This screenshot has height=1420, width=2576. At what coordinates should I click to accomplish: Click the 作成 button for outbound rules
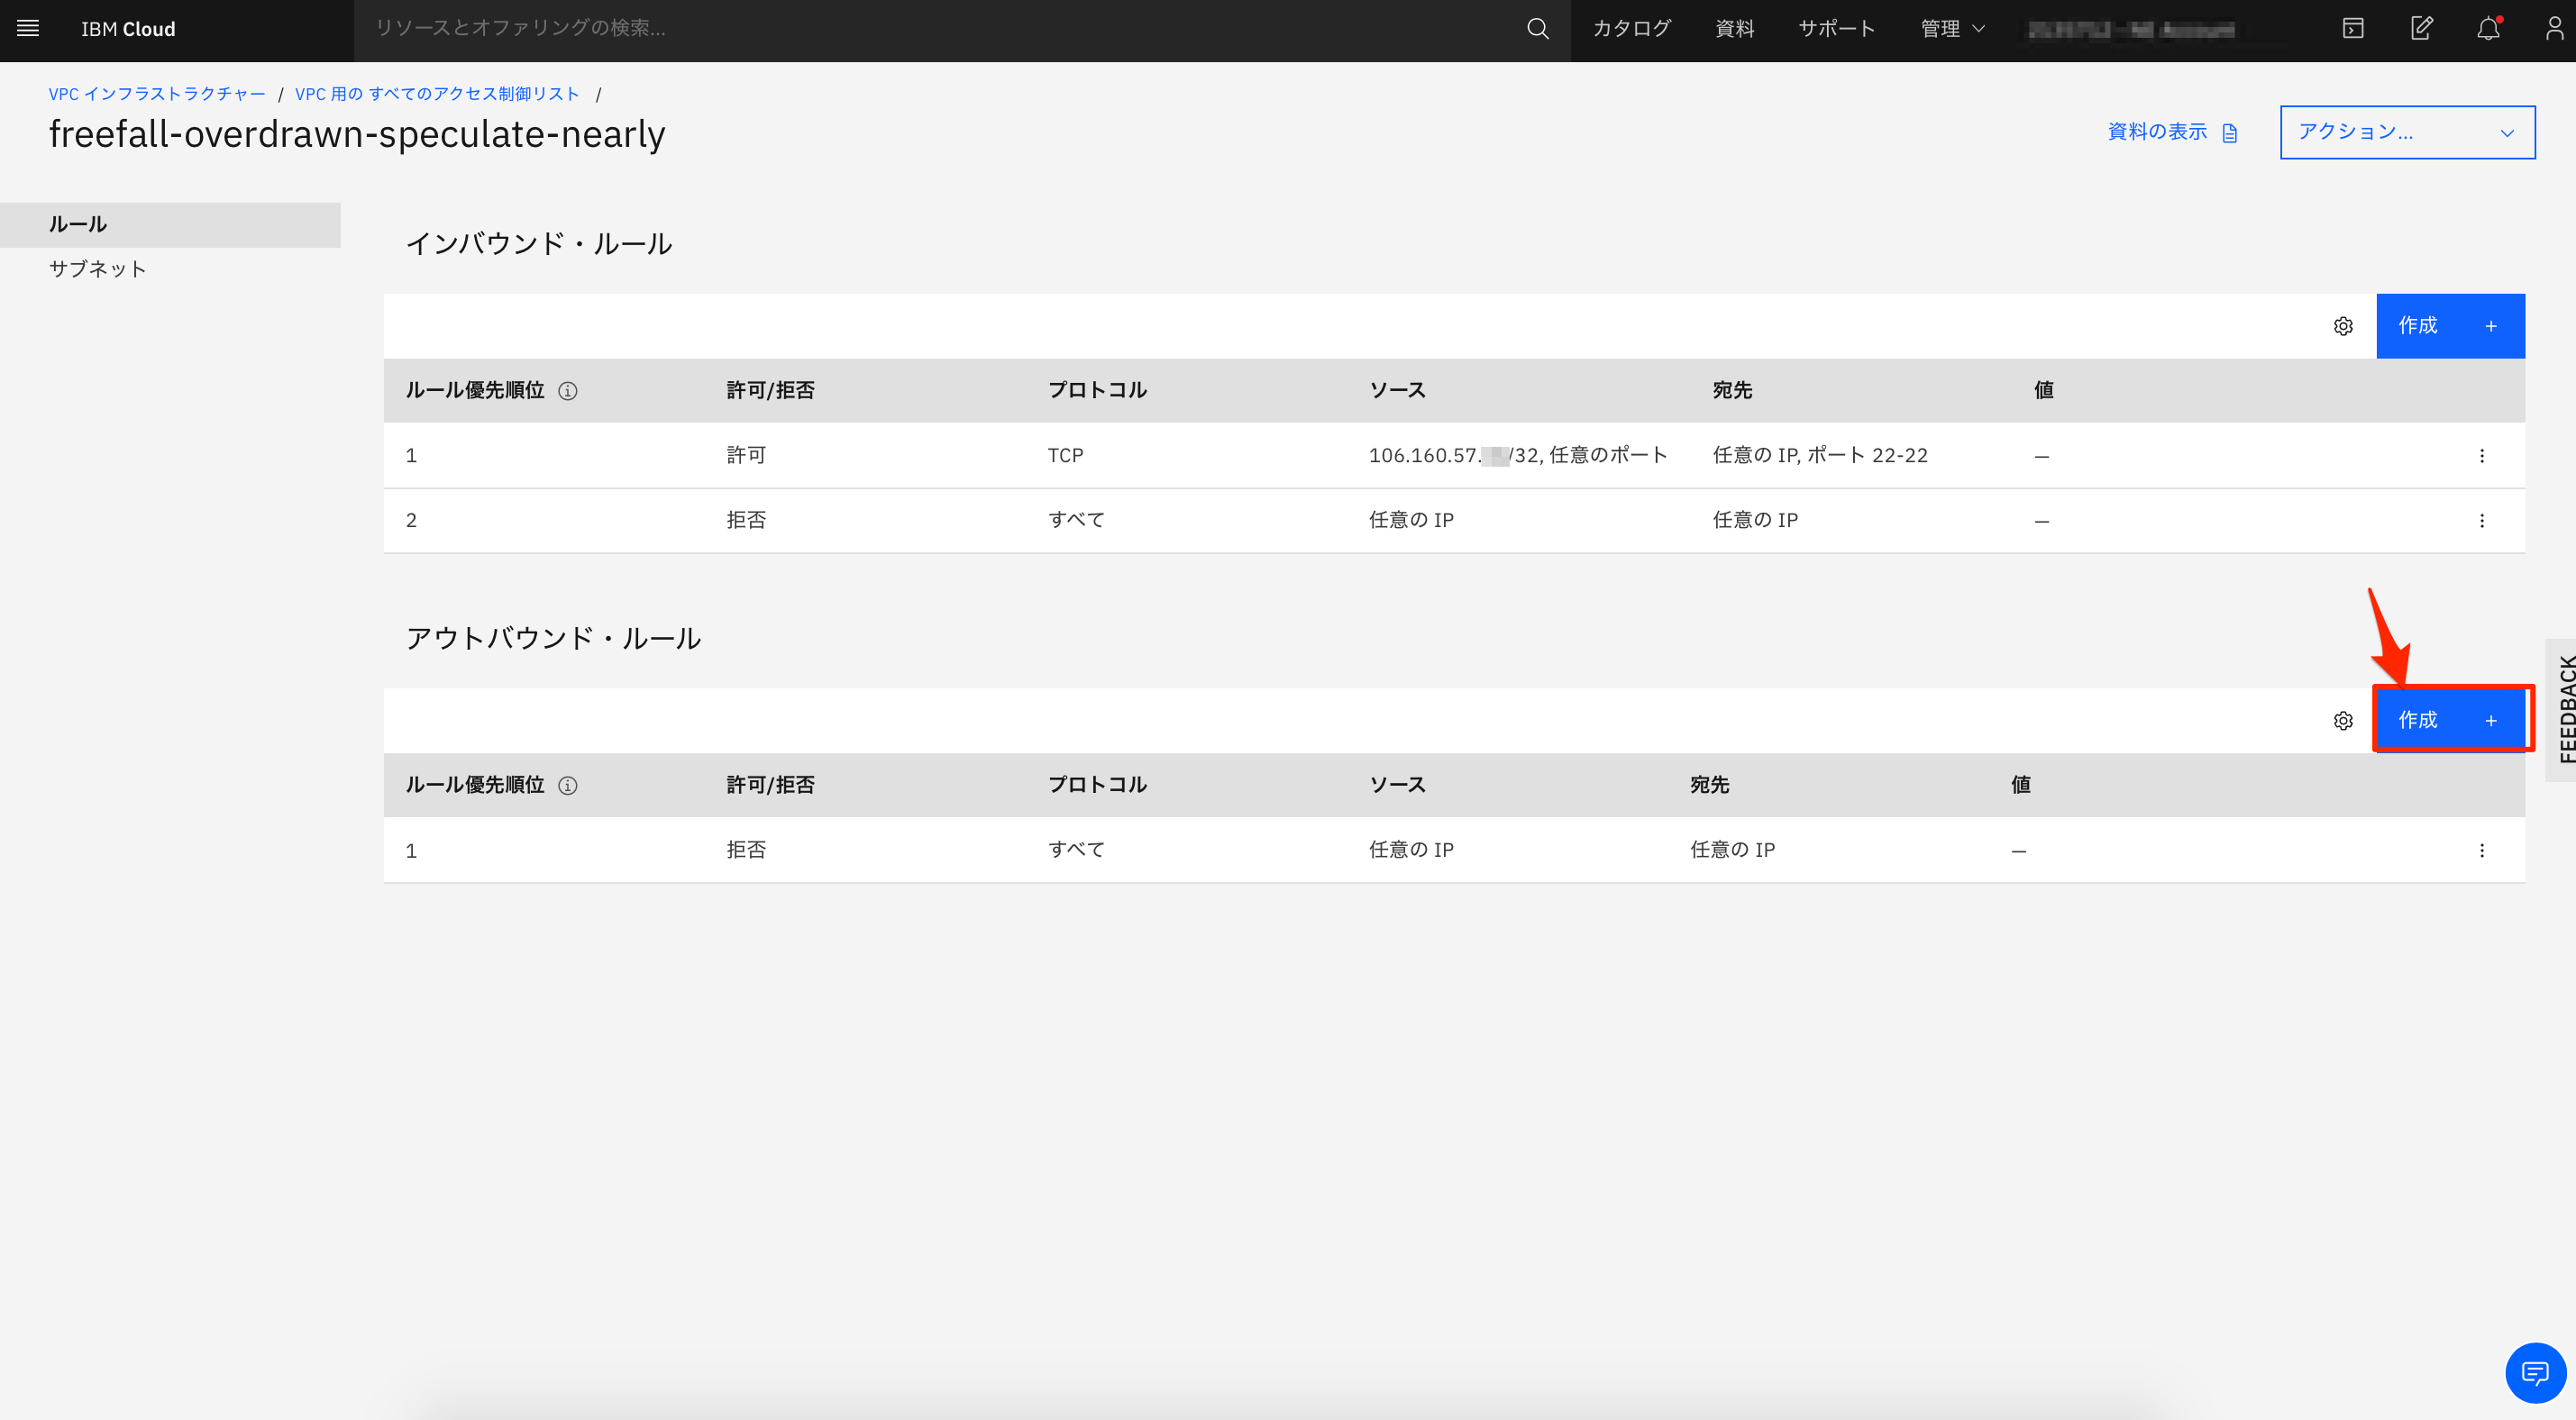pos(2451,720)
